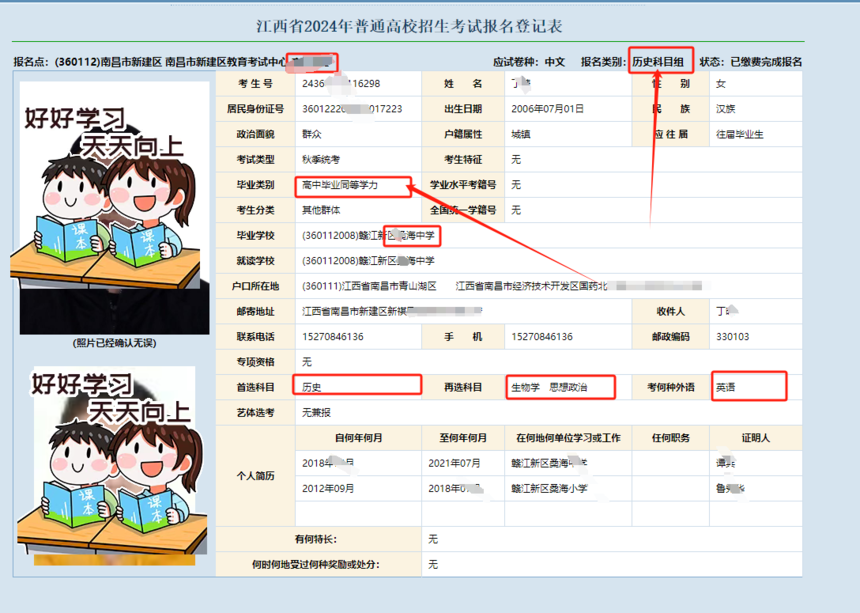Click the 至何年何月 column header
860x613 pixels.
click(x=463, y=438)
